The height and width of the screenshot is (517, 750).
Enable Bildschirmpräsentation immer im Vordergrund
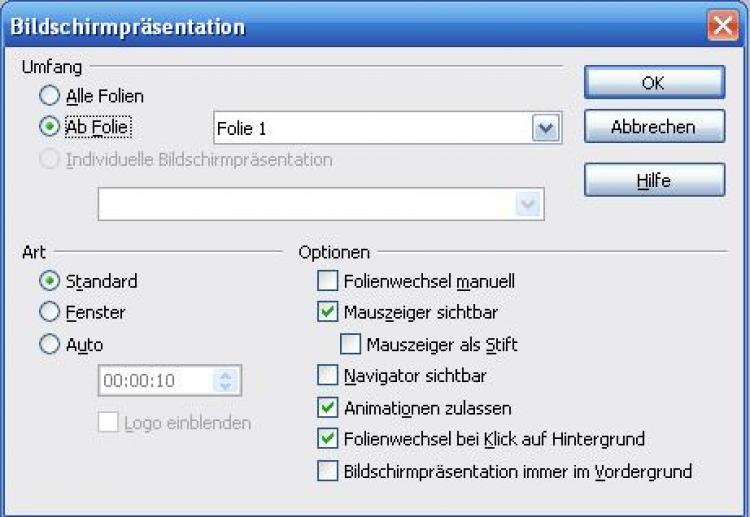pos(328,471)
